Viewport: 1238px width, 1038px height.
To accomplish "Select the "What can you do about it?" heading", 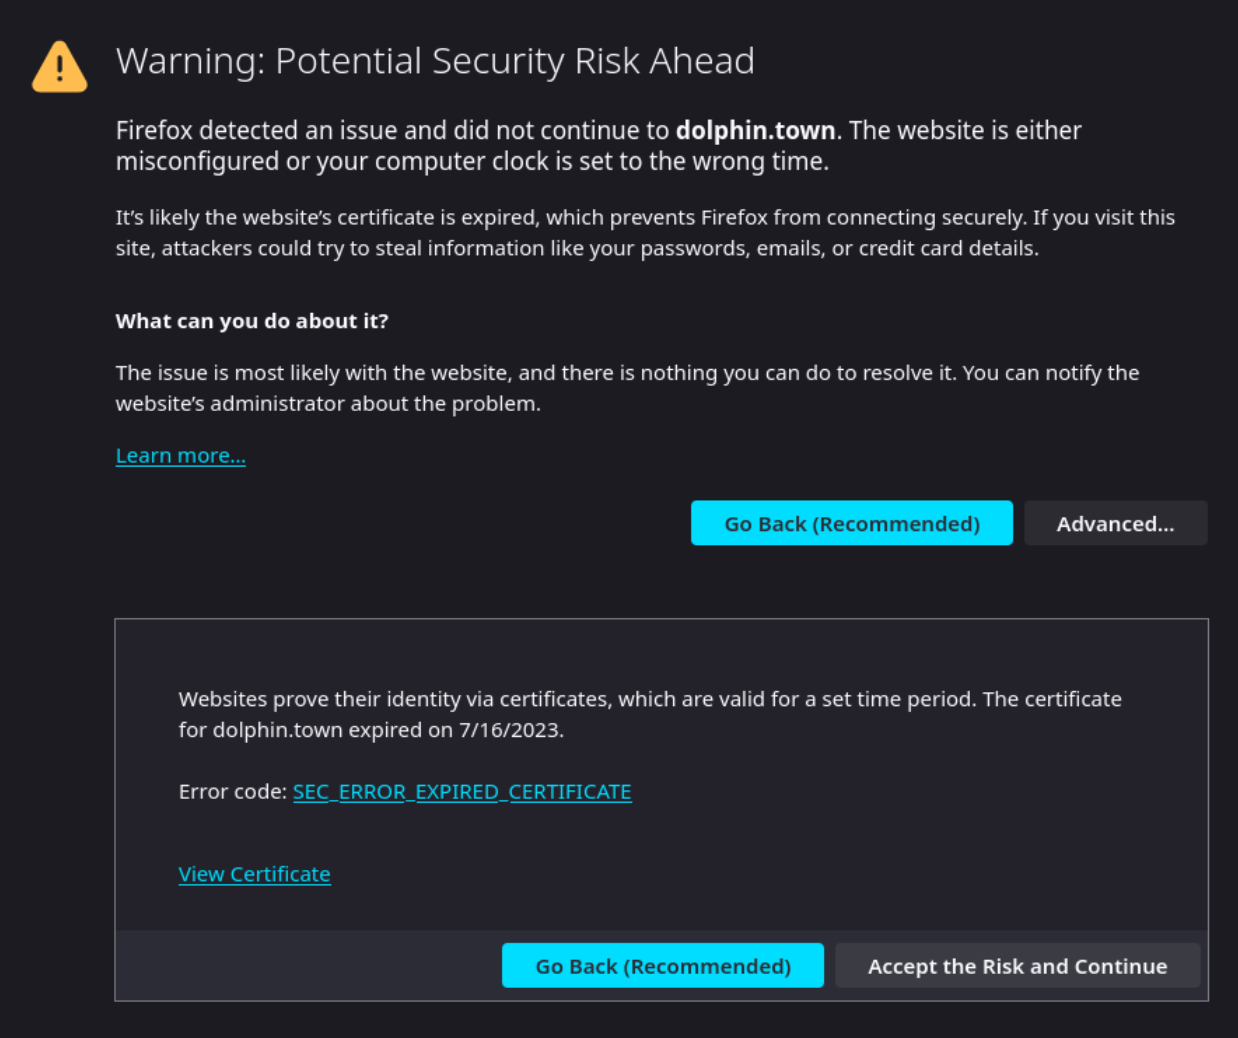I will 252,321.
